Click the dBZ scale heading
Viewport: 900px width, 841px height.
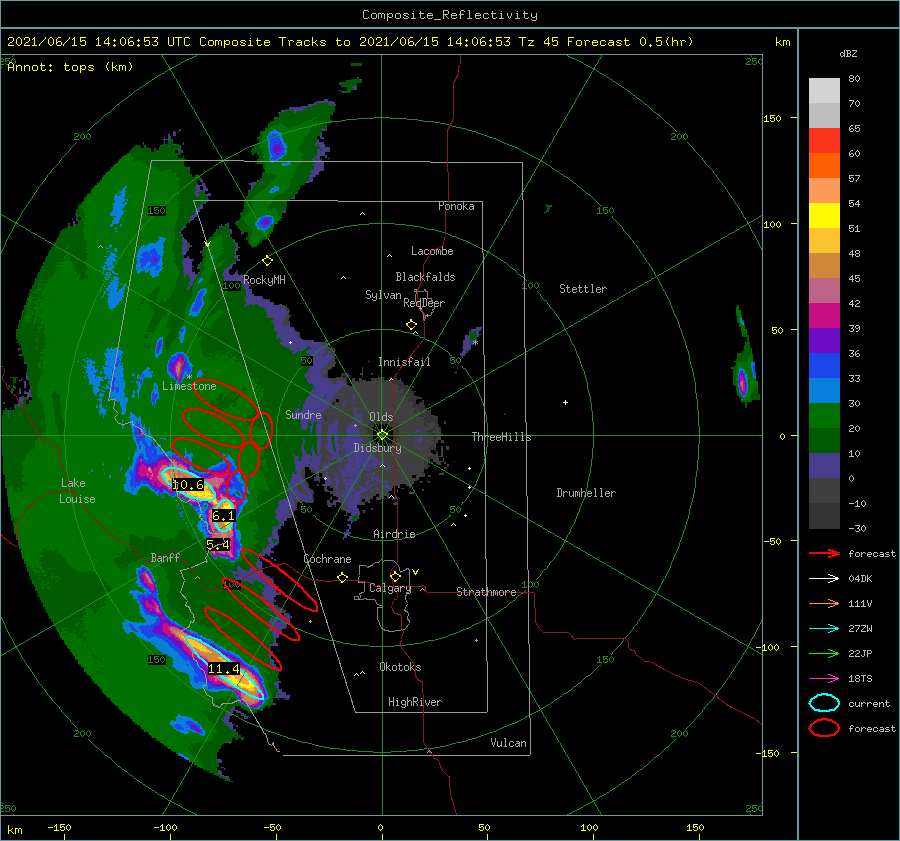coord(848,53)
